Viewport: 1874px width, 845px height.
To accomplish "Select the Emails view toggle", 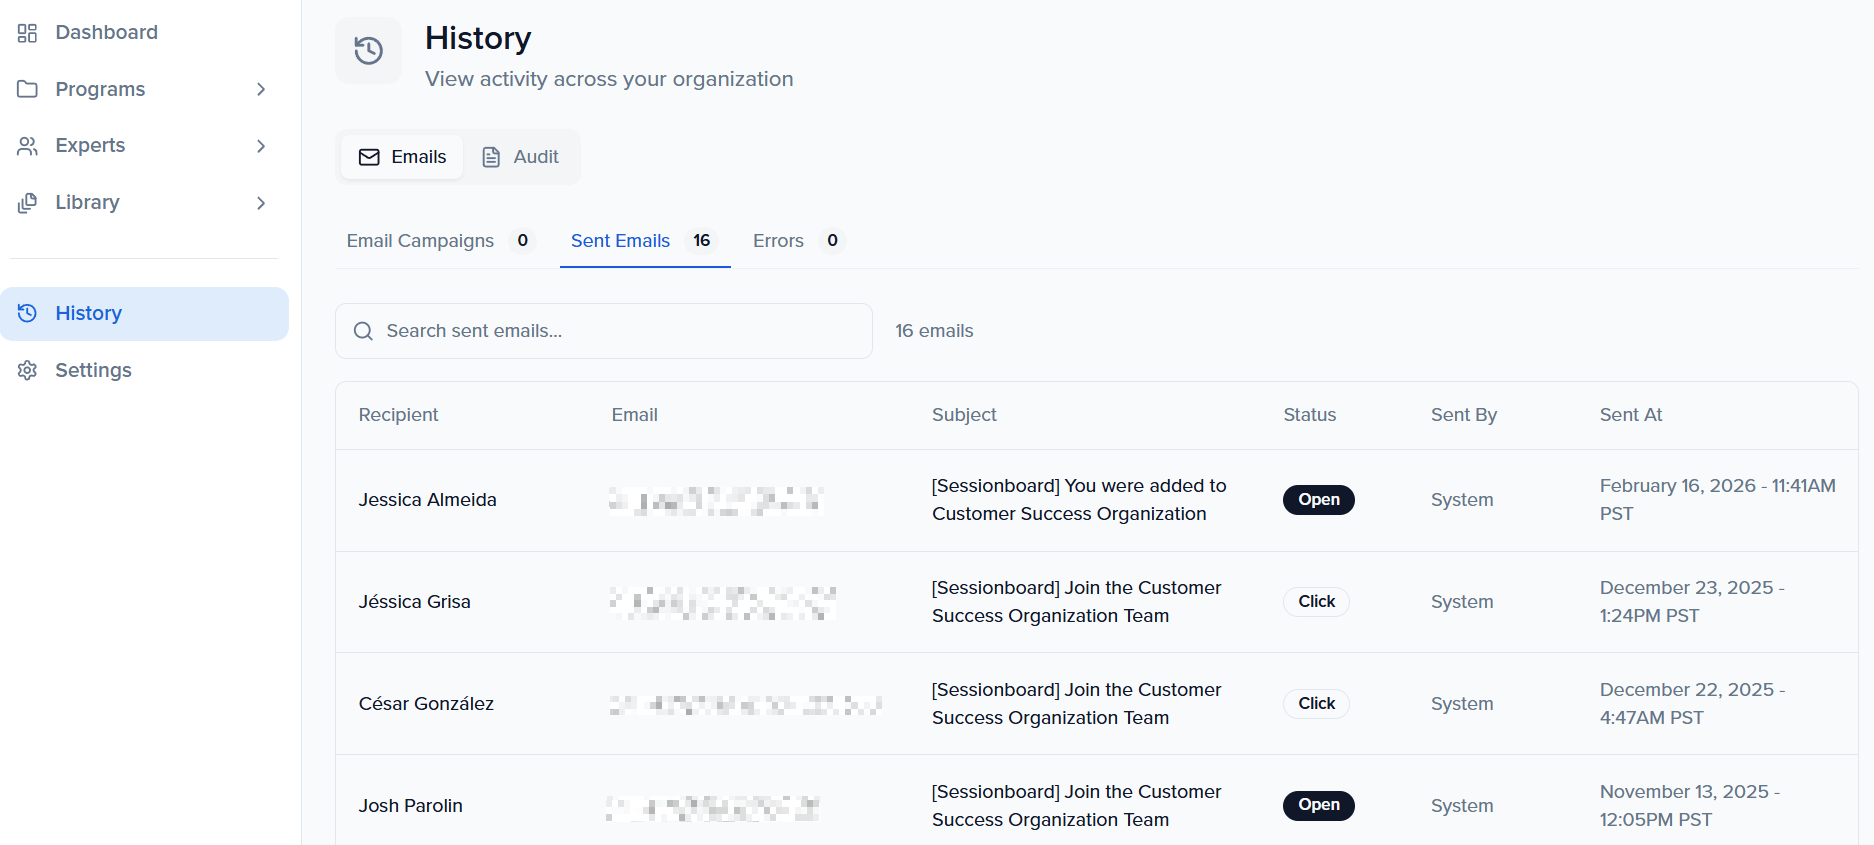I will point(402,157).
